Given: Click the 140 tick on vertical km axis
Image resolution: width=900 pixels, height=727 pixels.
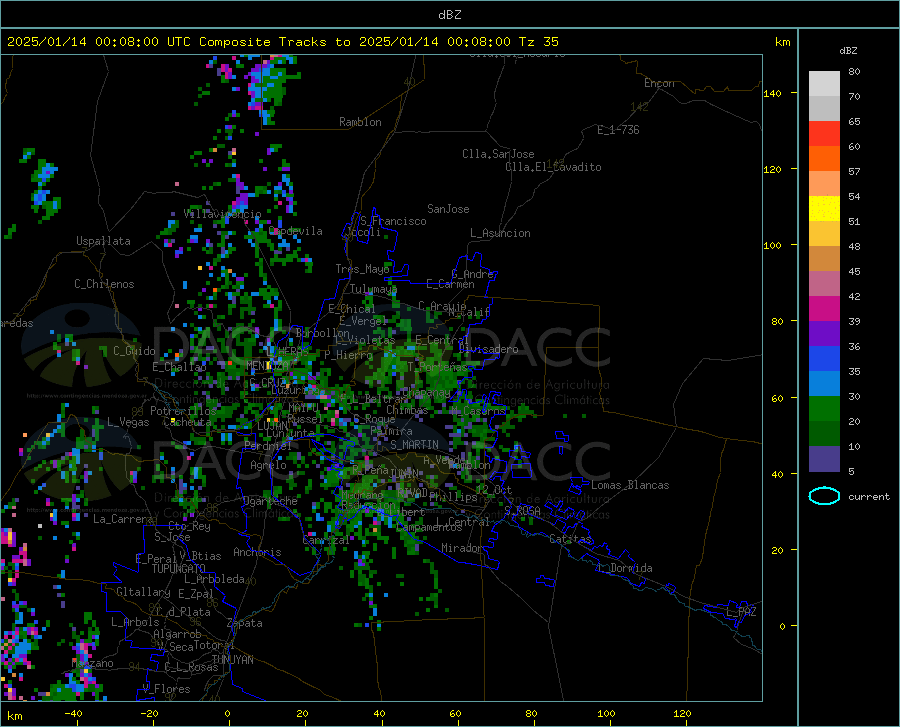Looking at the screenshot, I should click(x=773, y=93).
